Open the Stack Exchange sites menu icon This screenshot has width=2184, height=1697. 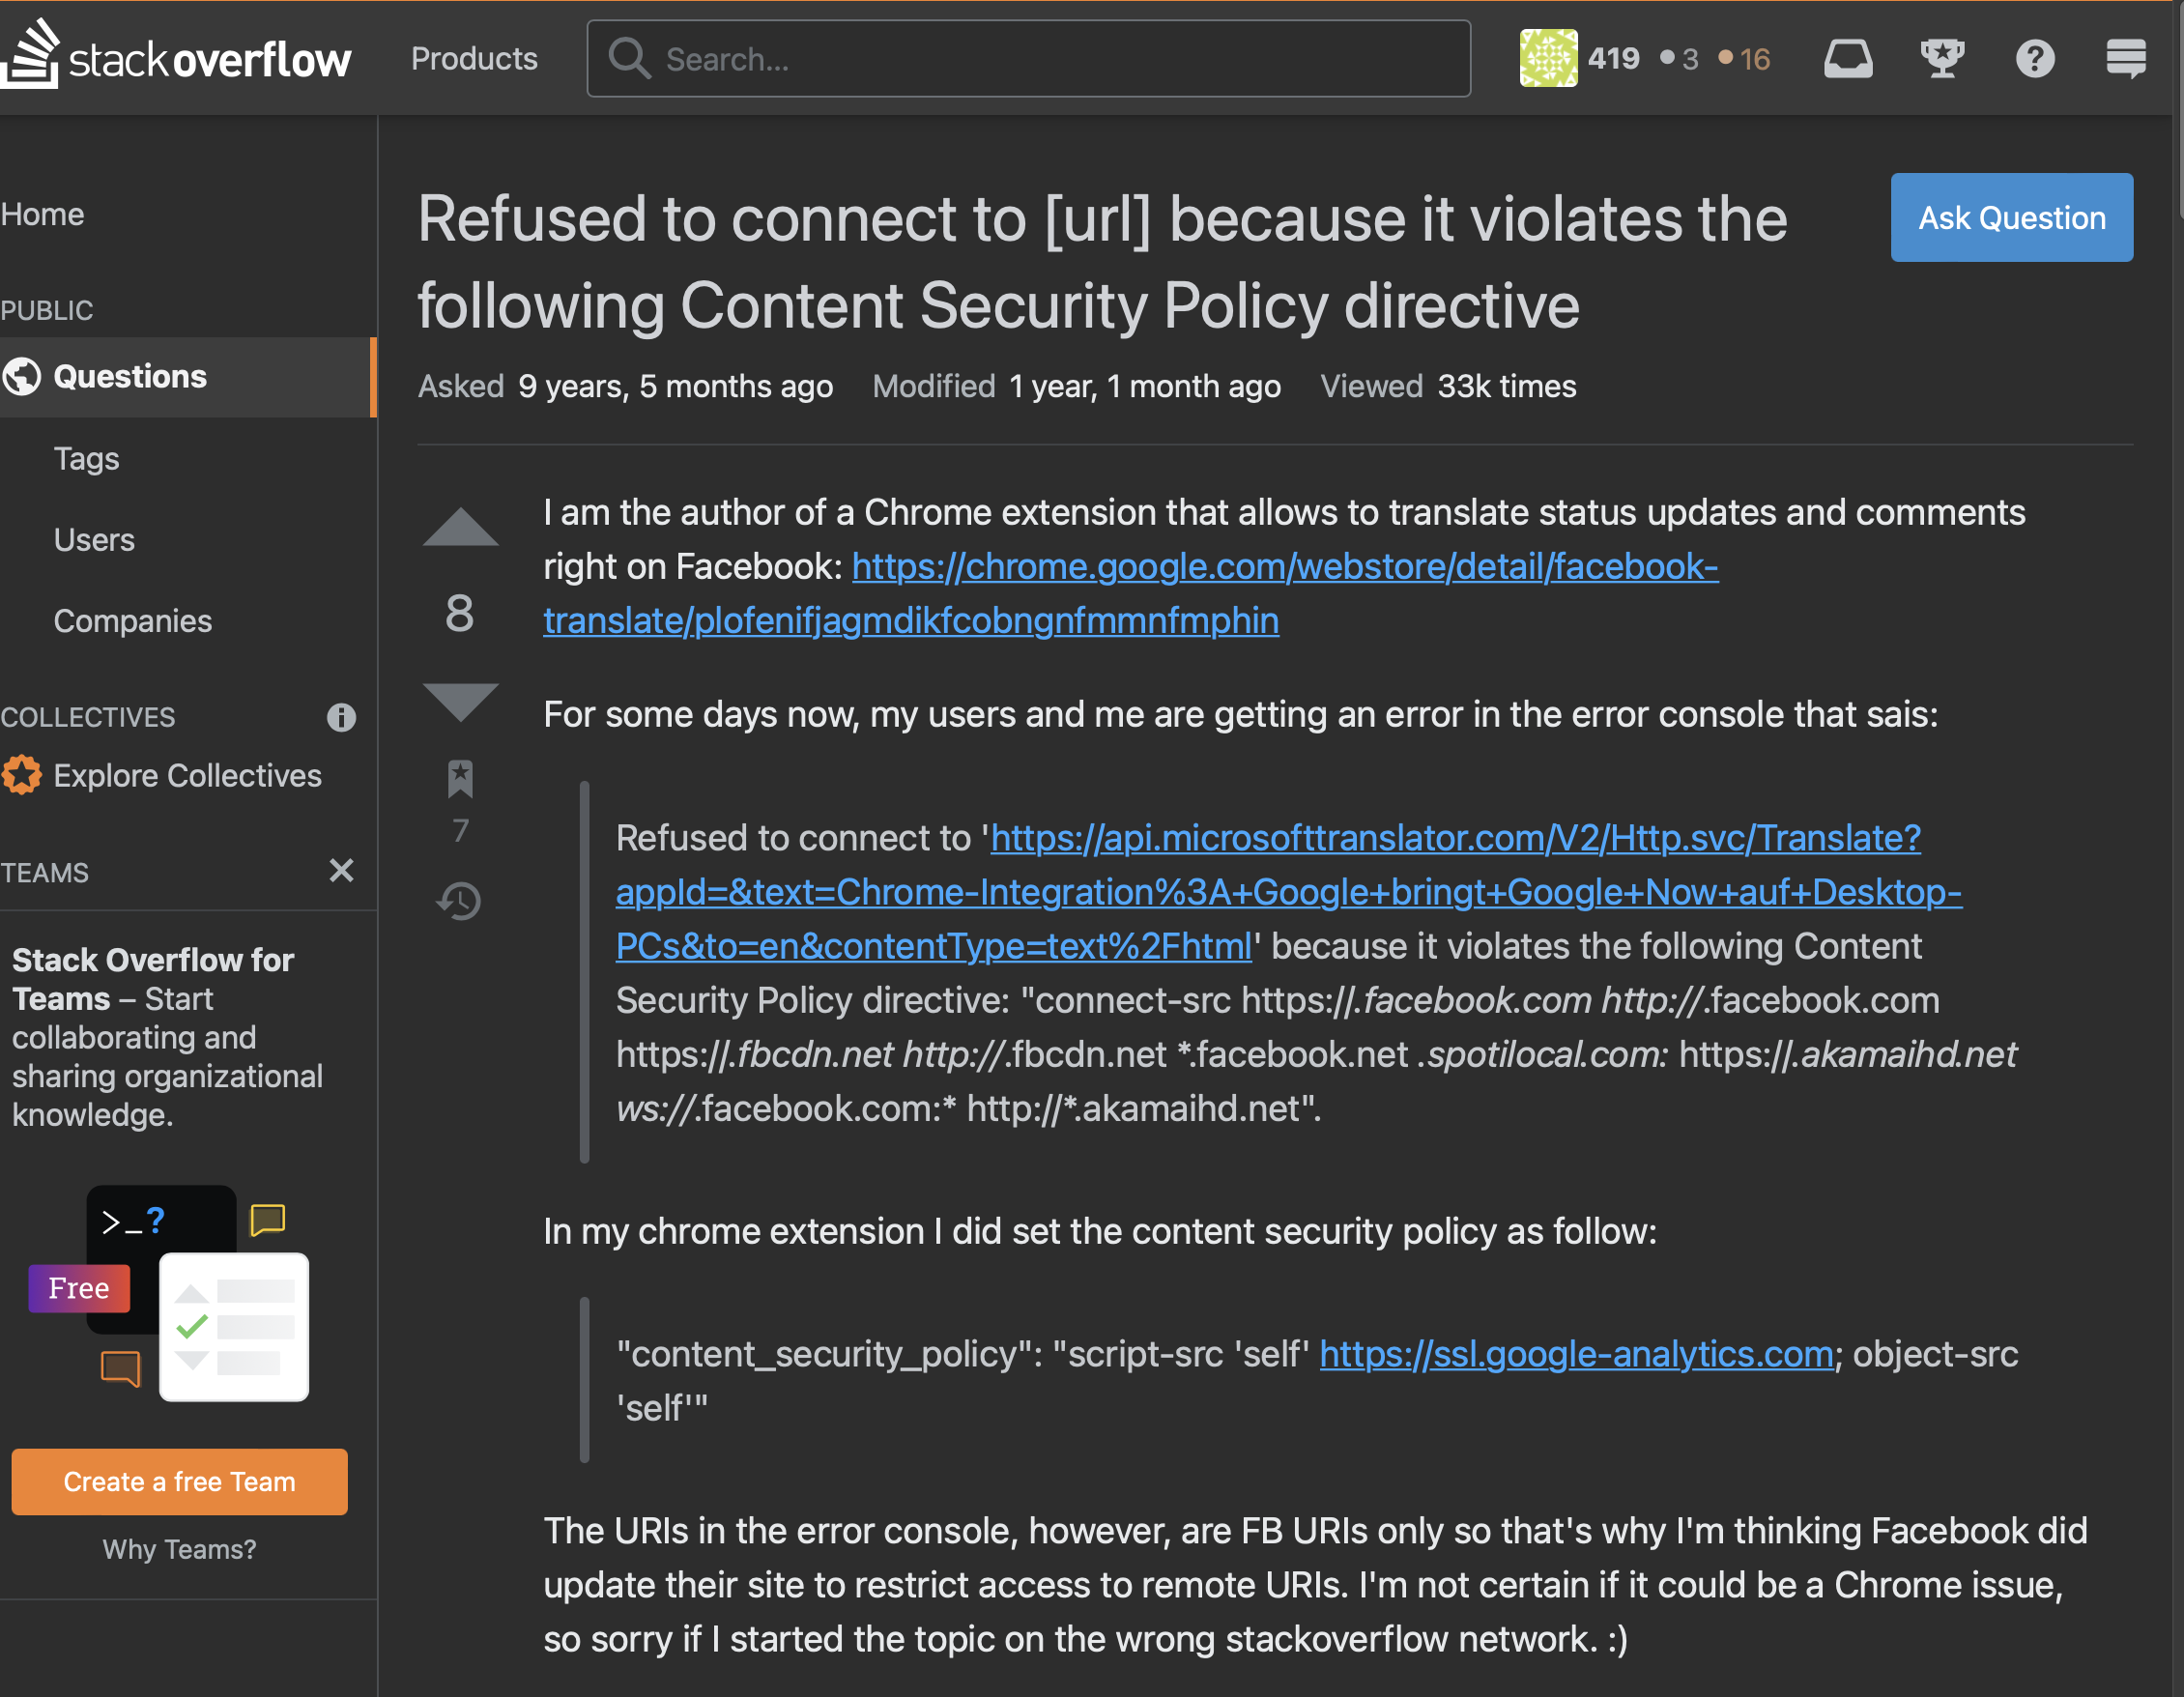(x=2125, y=59)
